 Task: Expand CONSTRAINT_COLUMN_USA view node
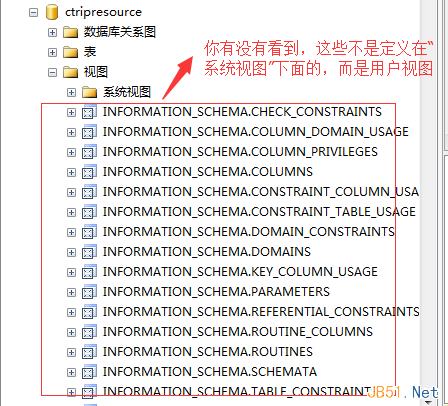pyautogui.click(x=71, y=192)
